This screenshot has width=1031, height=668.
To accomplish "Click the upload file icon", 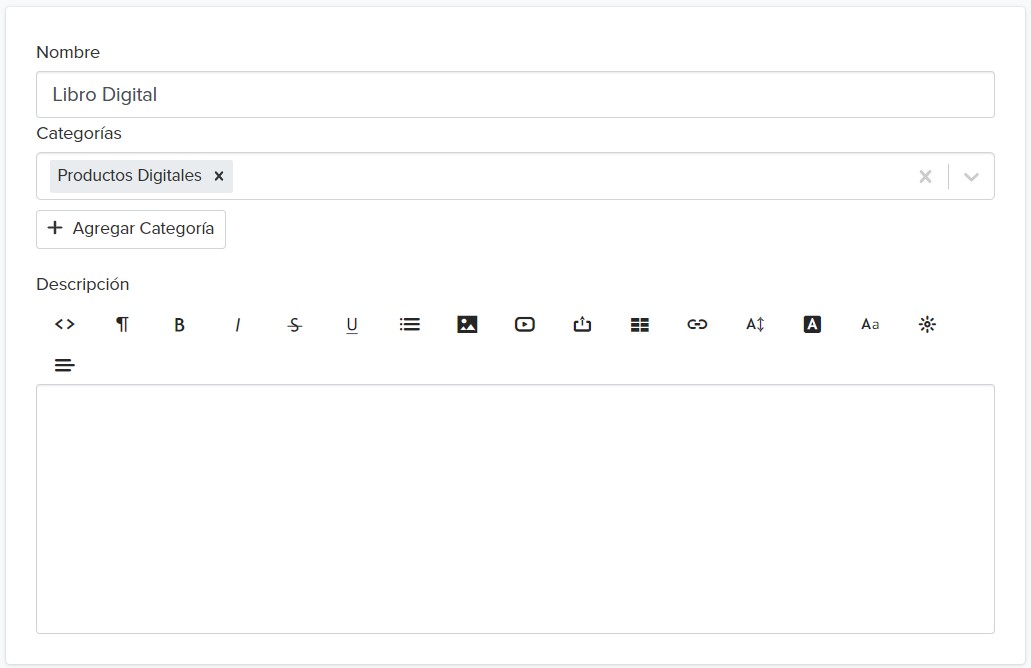I will (x=582, y=324).
